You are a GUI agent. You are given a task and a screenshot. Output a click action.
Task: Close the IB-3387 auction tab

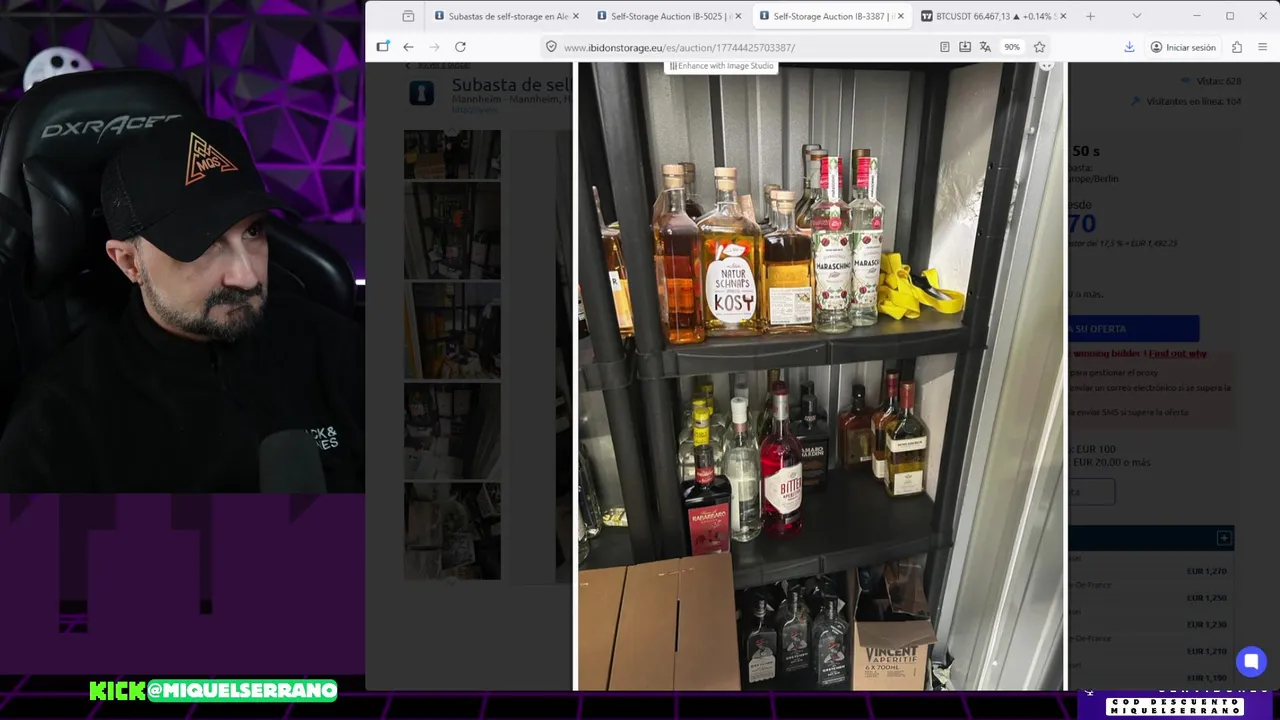(901, 16)
